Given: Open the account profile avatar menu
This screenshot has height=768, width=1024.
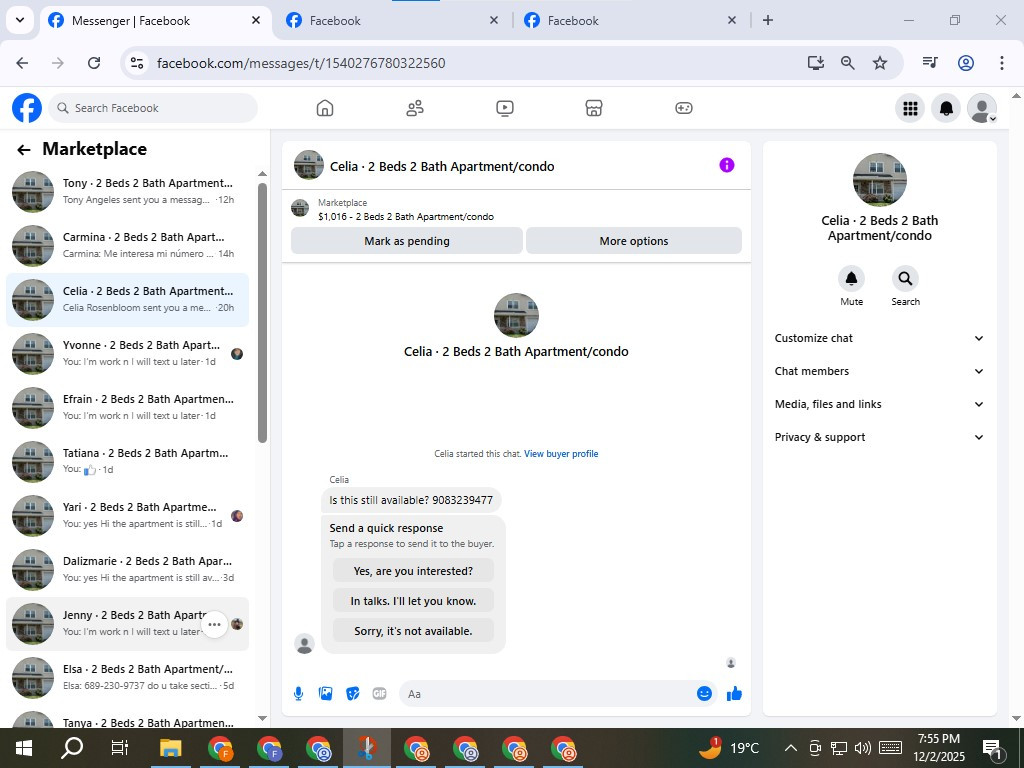Looking at the screenshot, I should 982,108.
